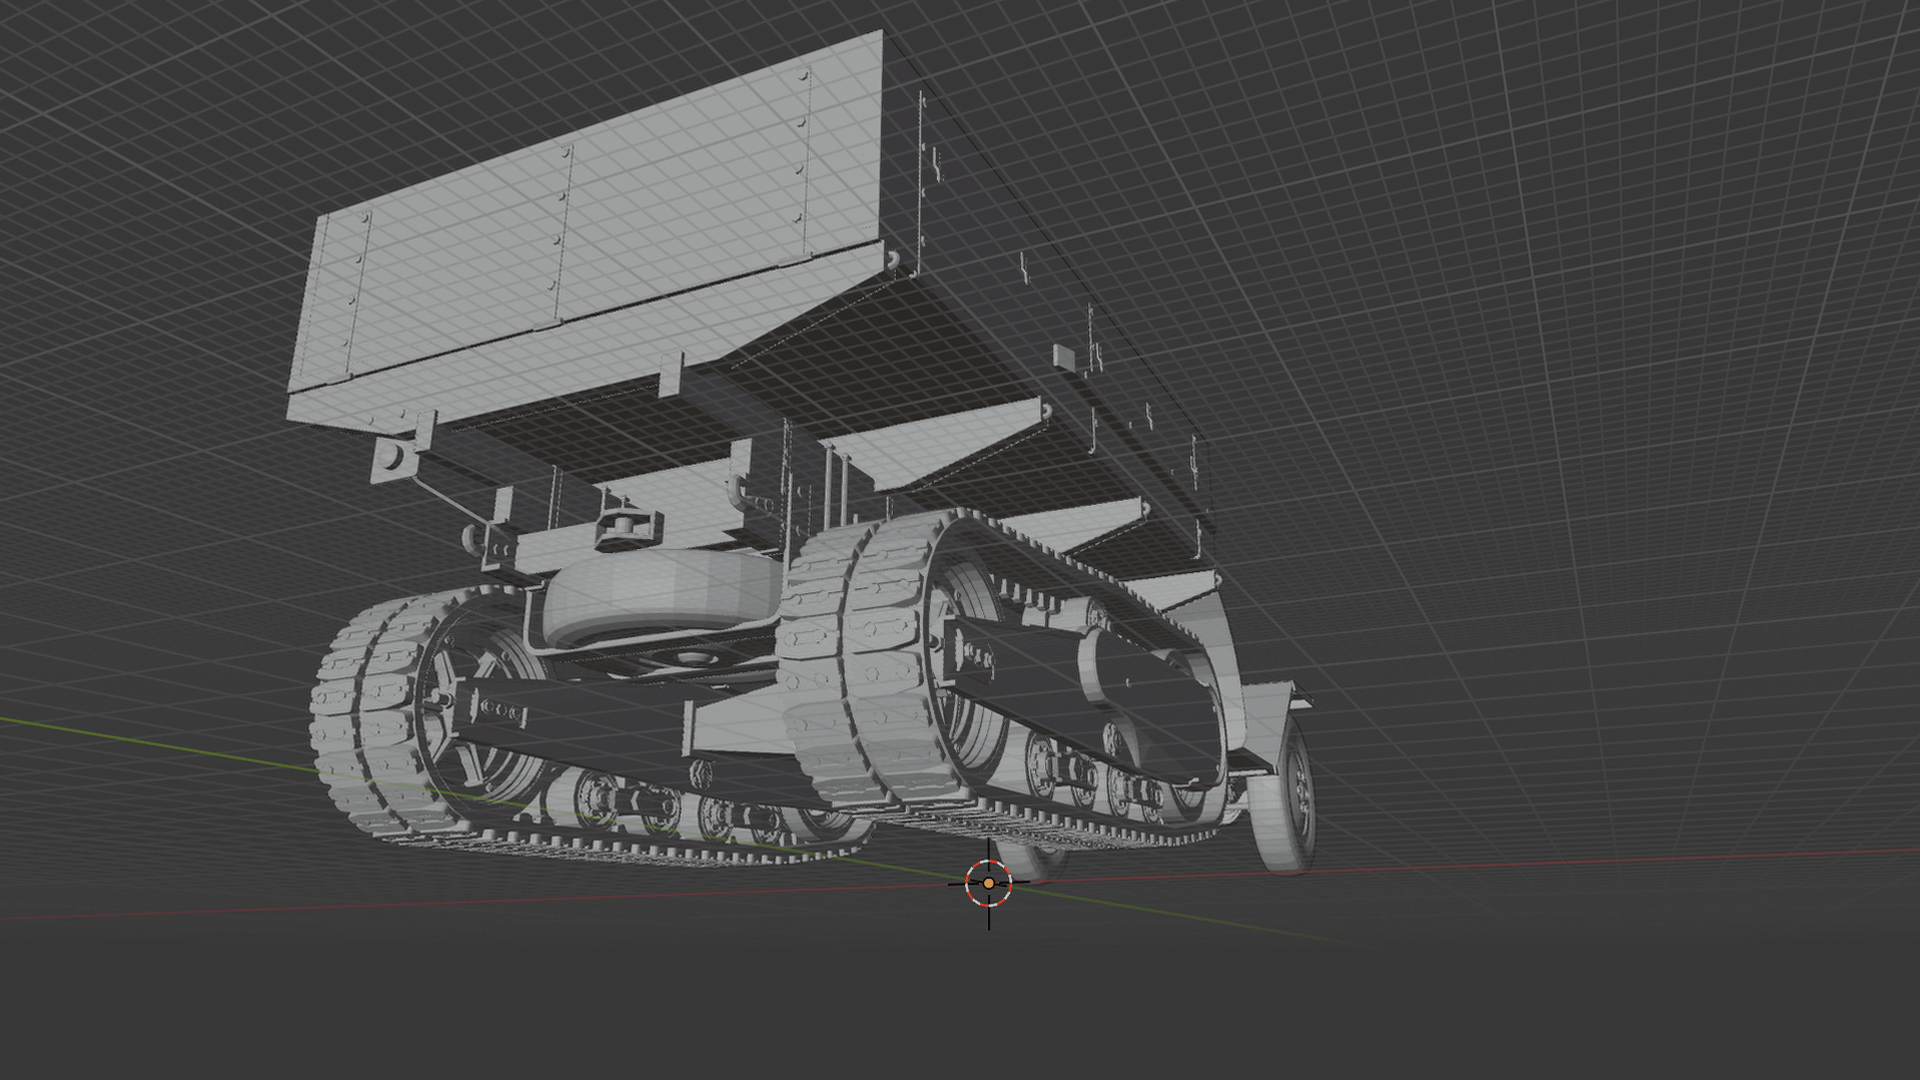The height and width of the screenshot is (1080, 1920).
Task: Click the 3D cursor crosshair
Action: [989, 884]
